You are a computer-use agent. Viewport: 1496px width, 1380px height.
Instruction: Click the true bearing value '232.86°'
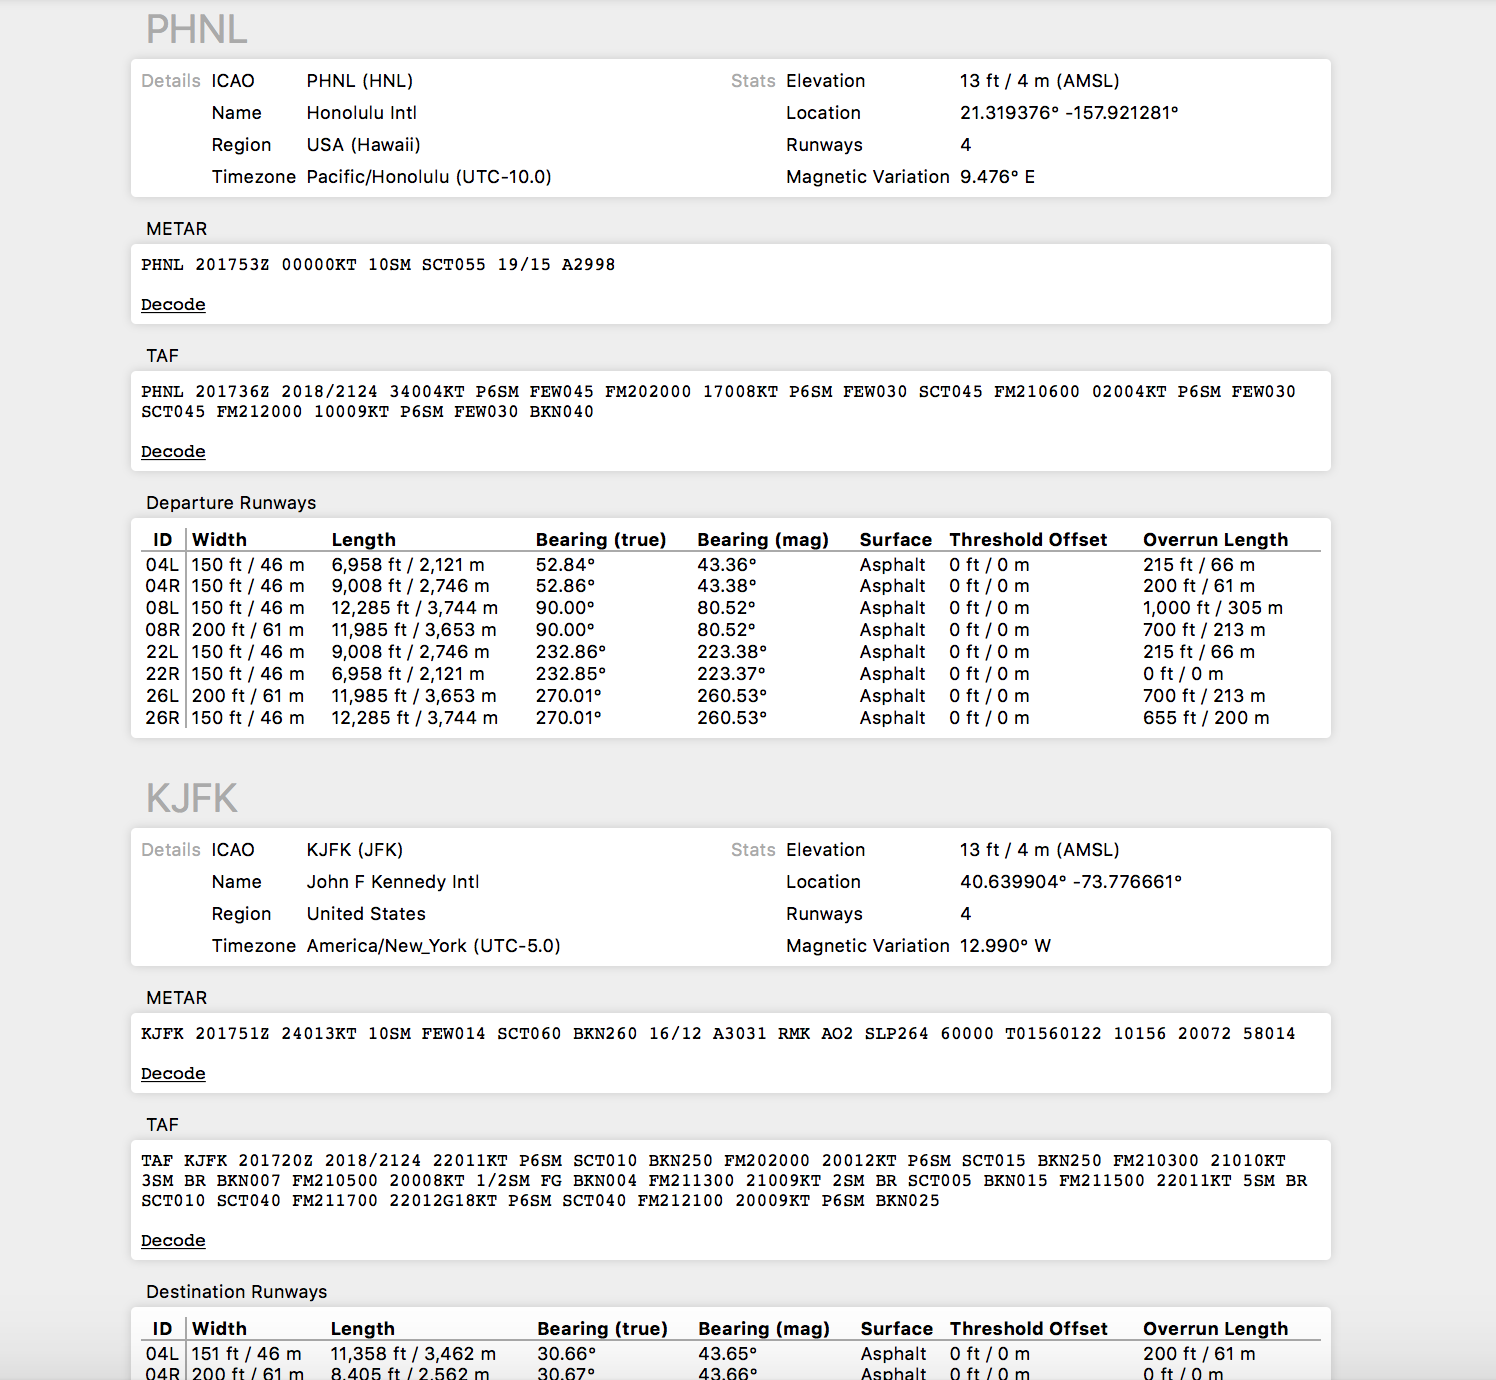coord(571,652)
